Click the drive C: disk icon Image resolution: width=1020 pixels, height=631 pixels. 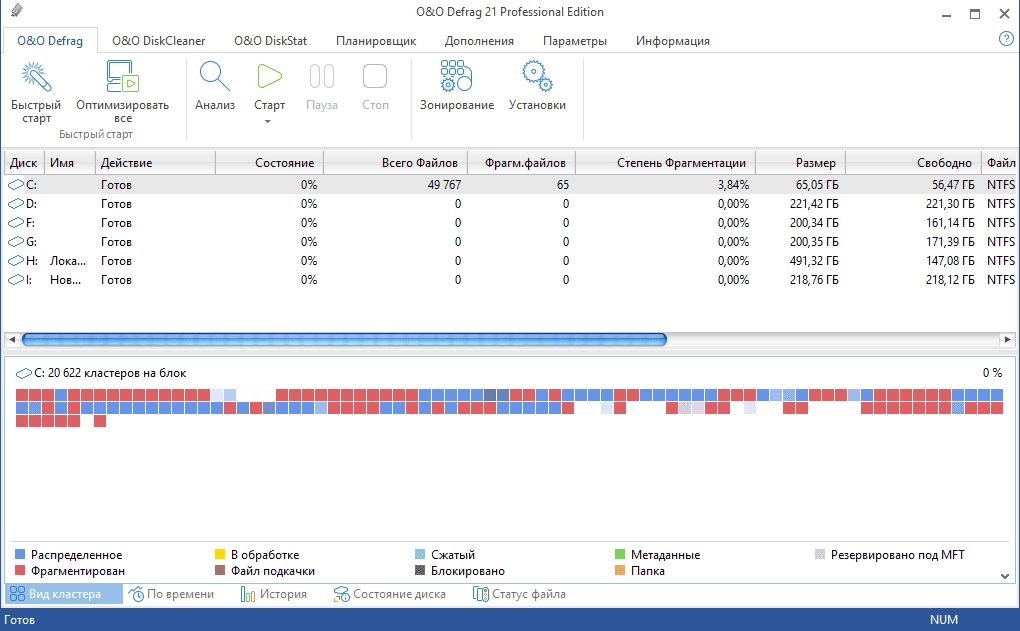tap(16, 185)
